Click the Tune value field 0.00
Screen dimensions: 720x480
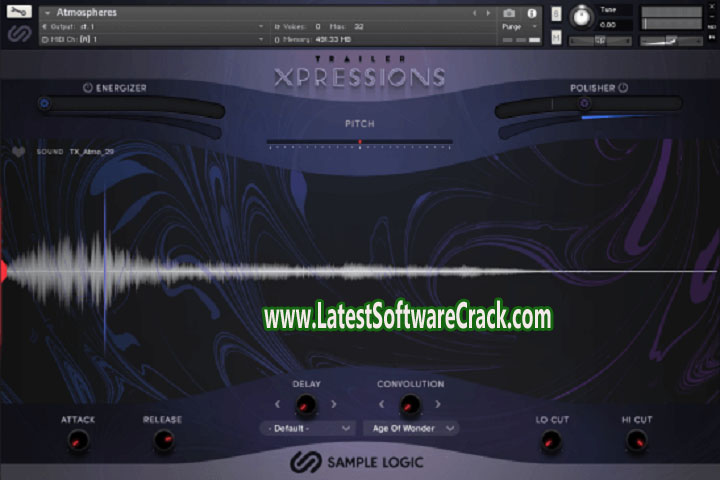click(613, 25)
